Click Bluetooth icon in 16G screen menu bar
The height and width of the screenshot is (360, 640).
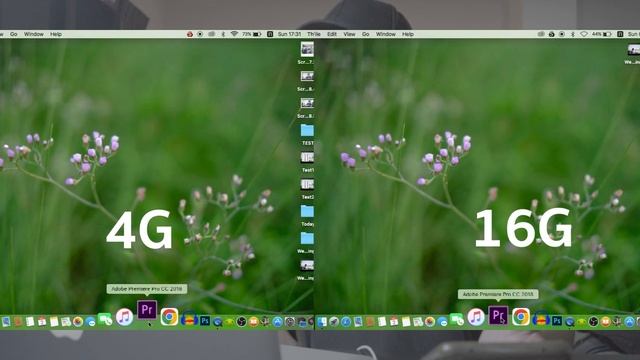coord(573,34)
